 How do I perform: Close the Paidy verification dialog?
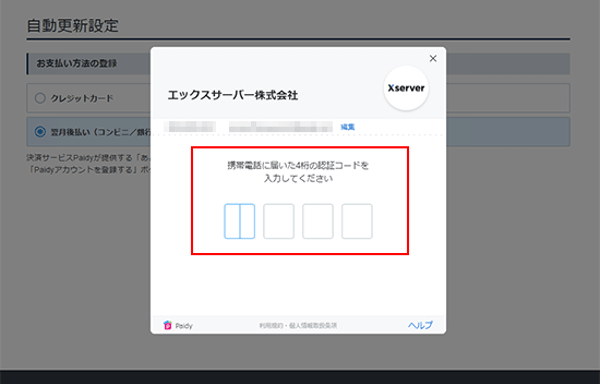click(x=433, y=59)
